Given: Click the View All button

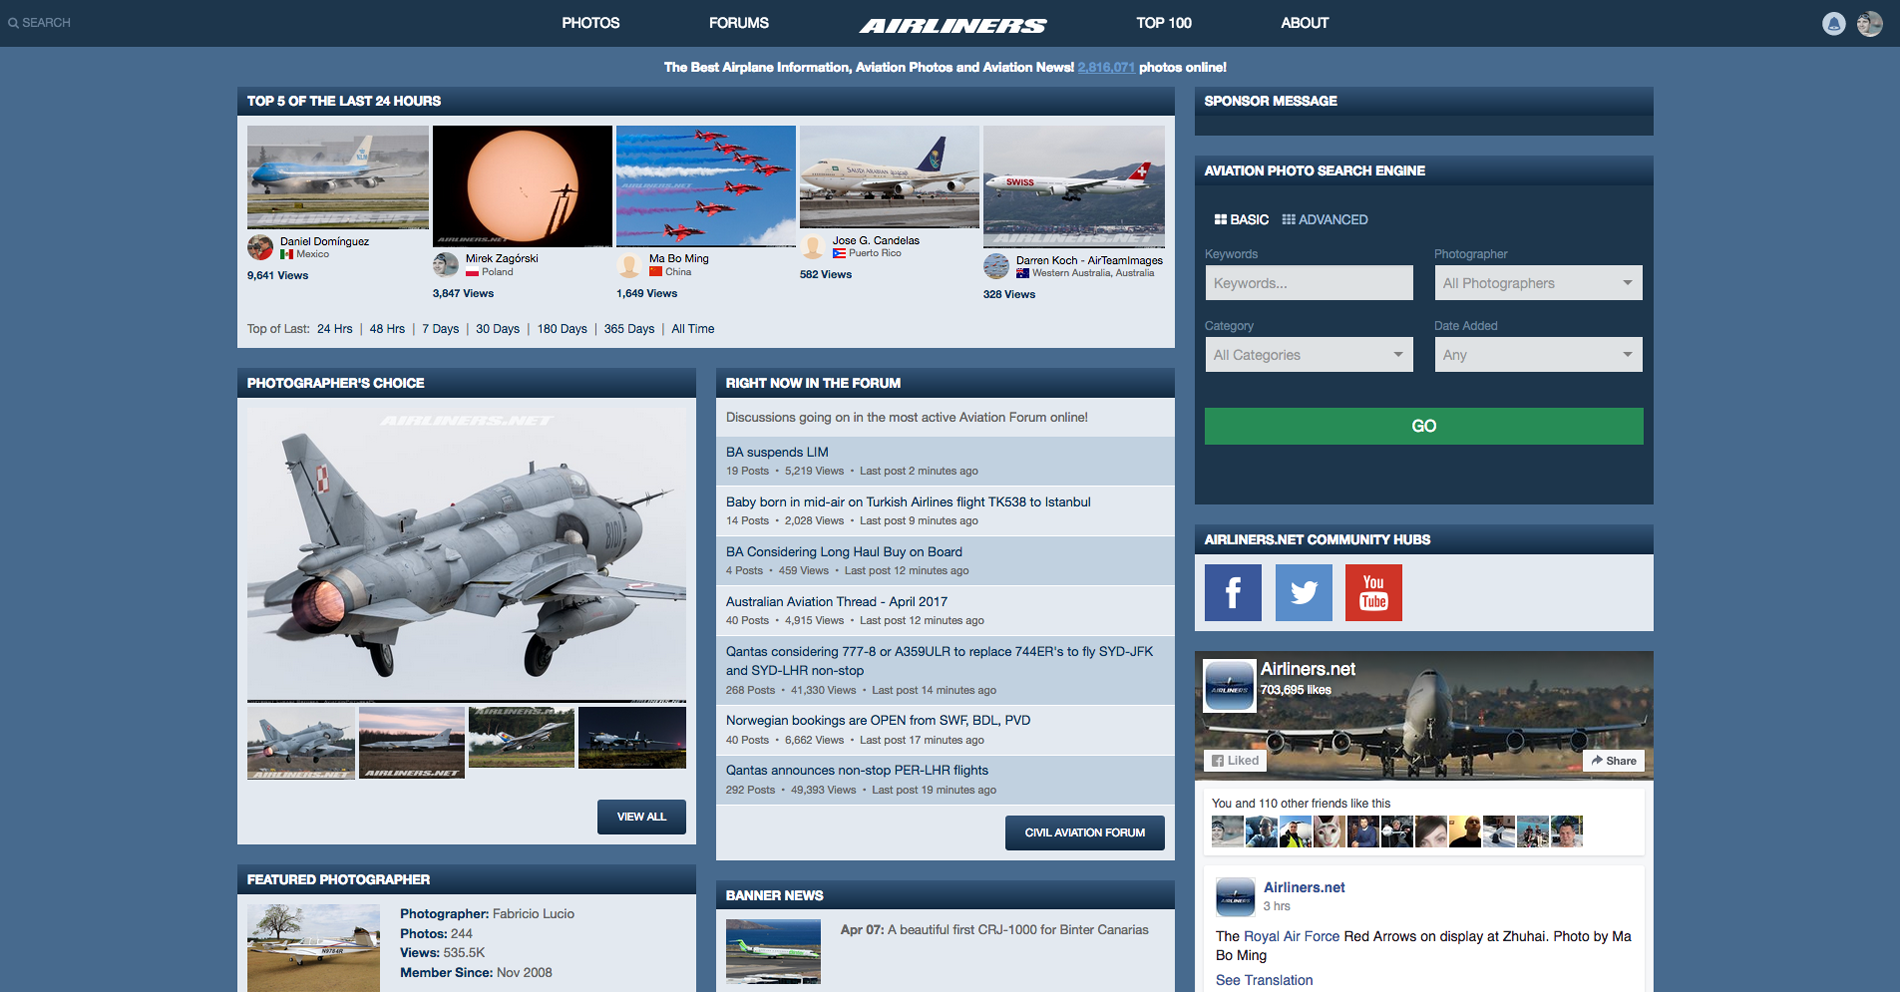Looking at the screenshot, I should (641, 817).
